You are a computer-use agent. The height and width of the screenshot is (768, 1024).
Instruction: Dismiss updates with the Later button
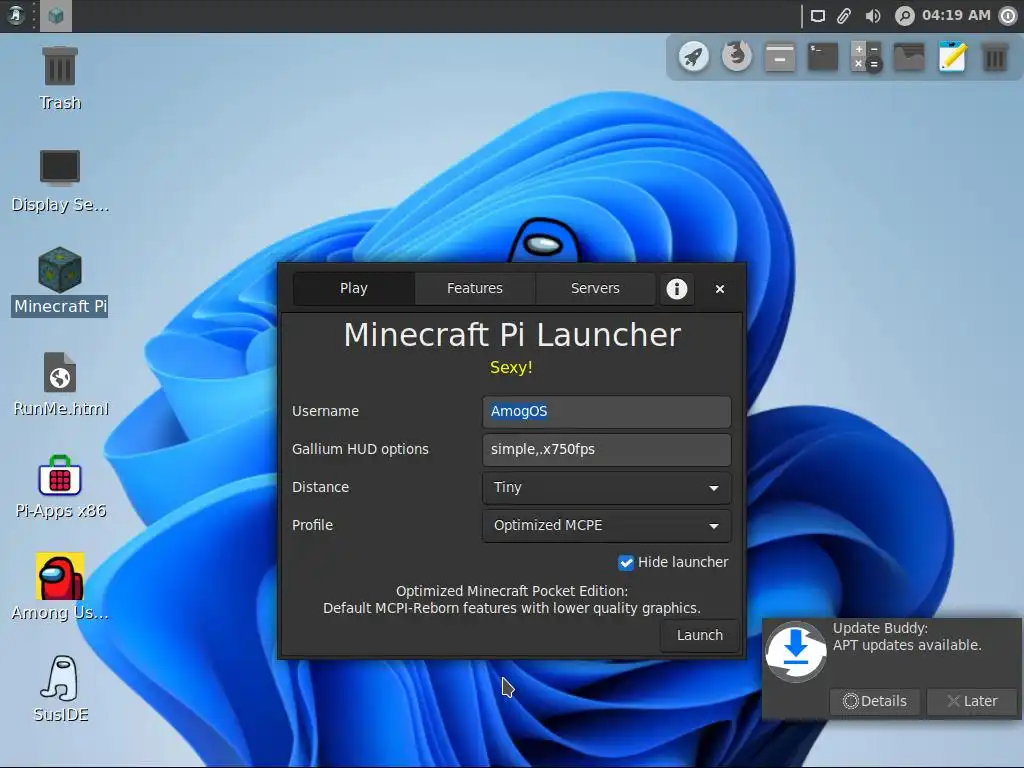point(972,701)
